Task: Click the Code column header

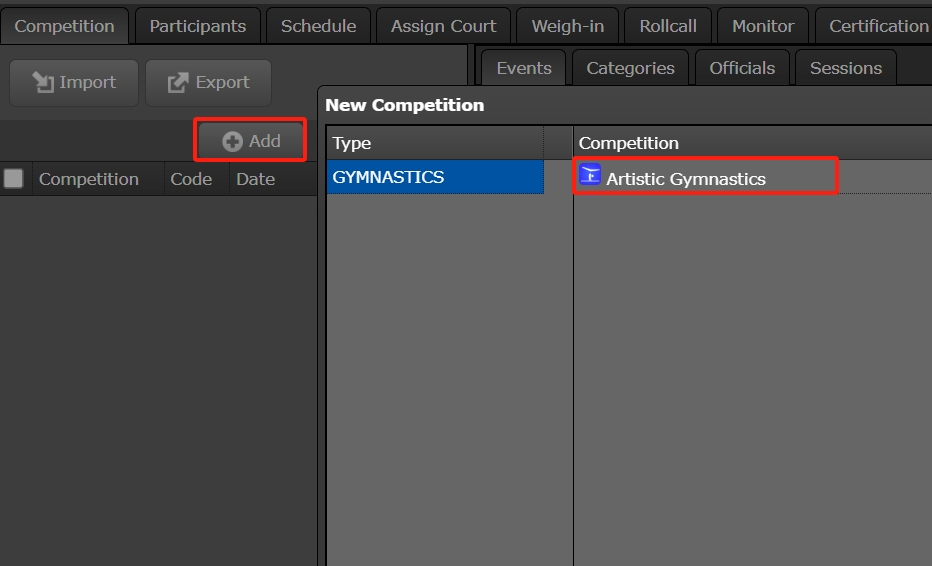Action: point(191,179)
